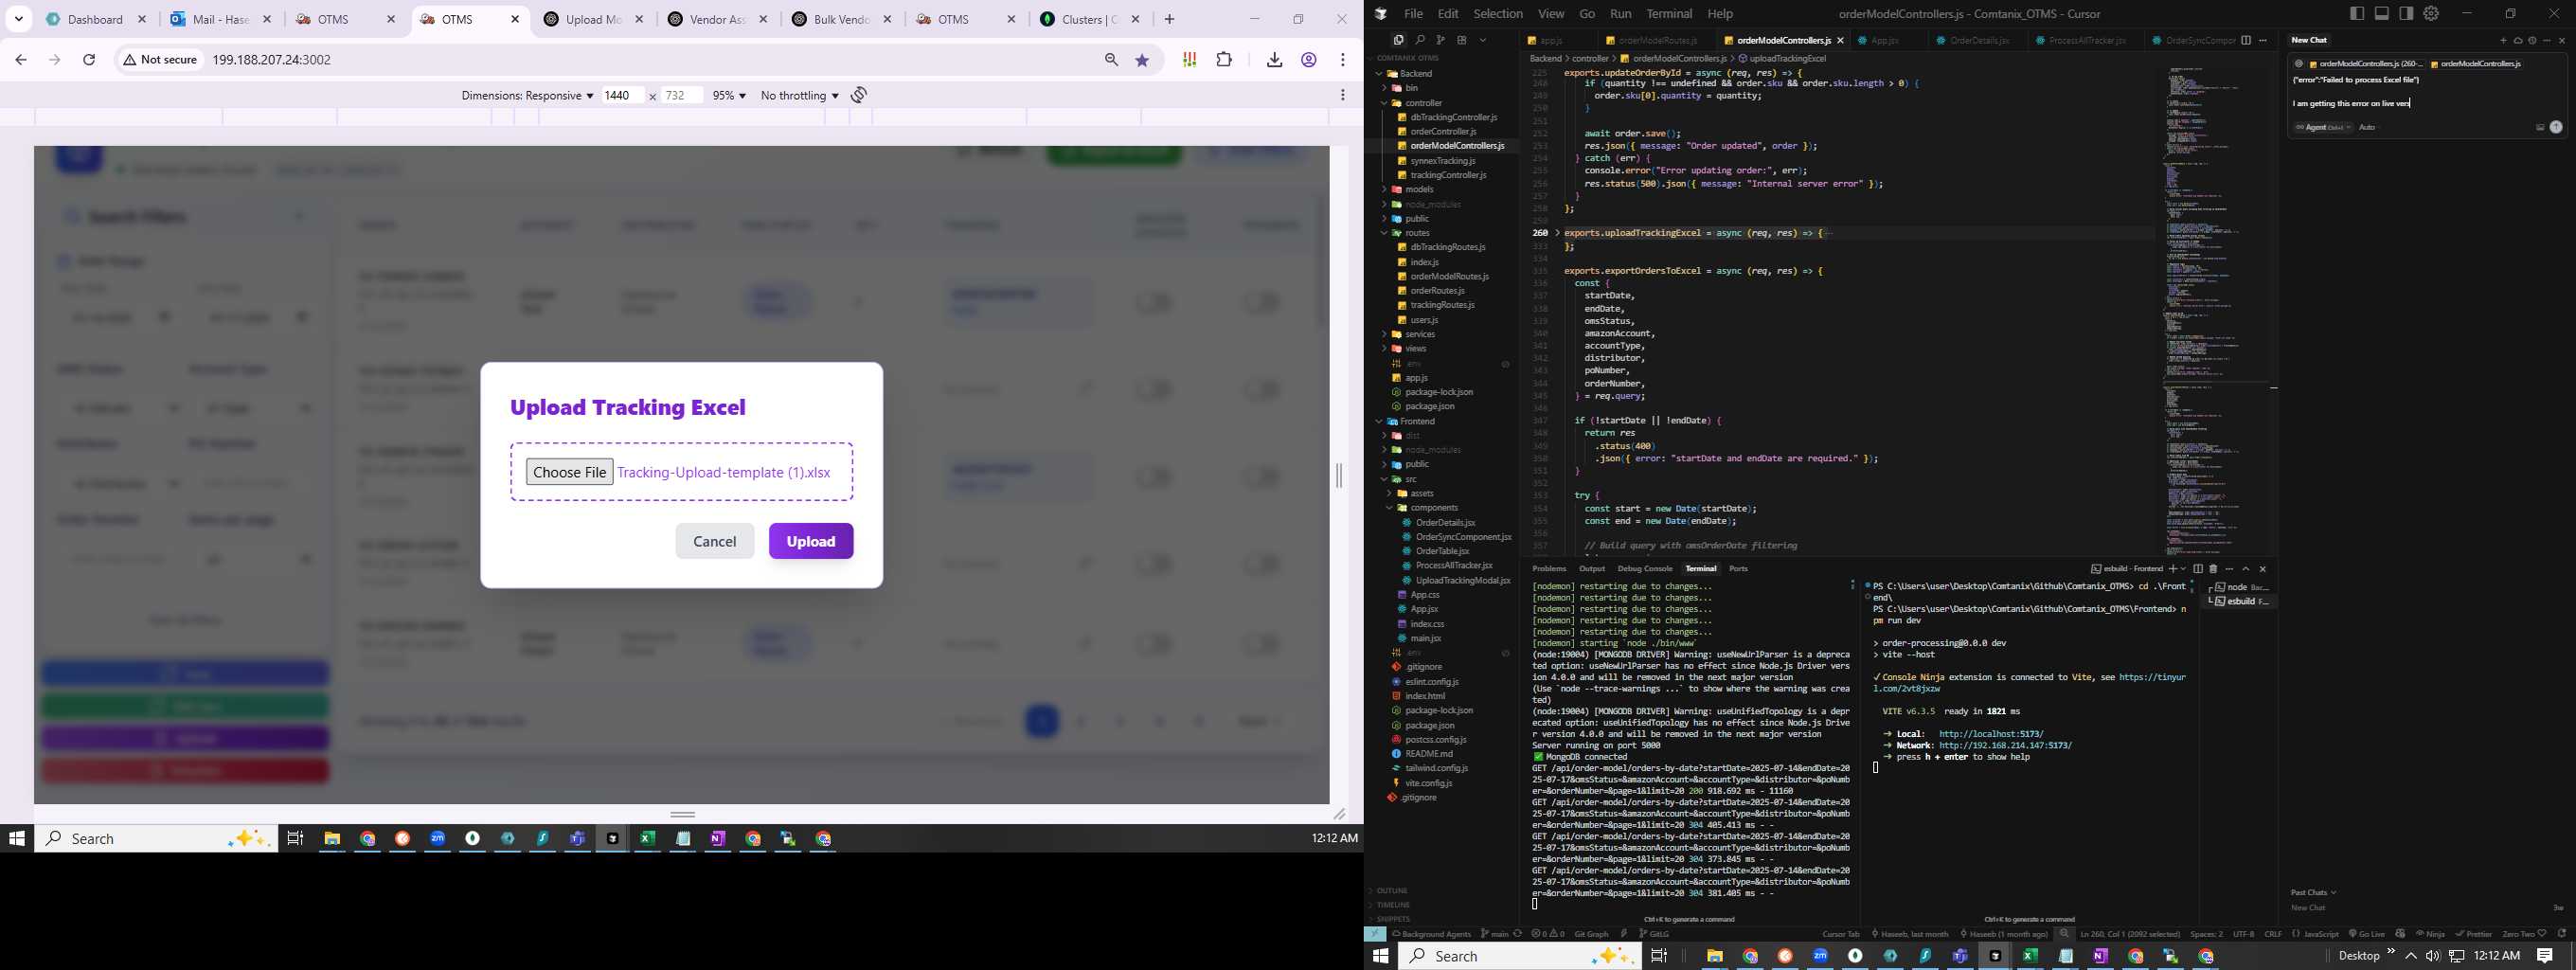
Task: Maximize the terminal panel chevron
Action: [2245, 568]
